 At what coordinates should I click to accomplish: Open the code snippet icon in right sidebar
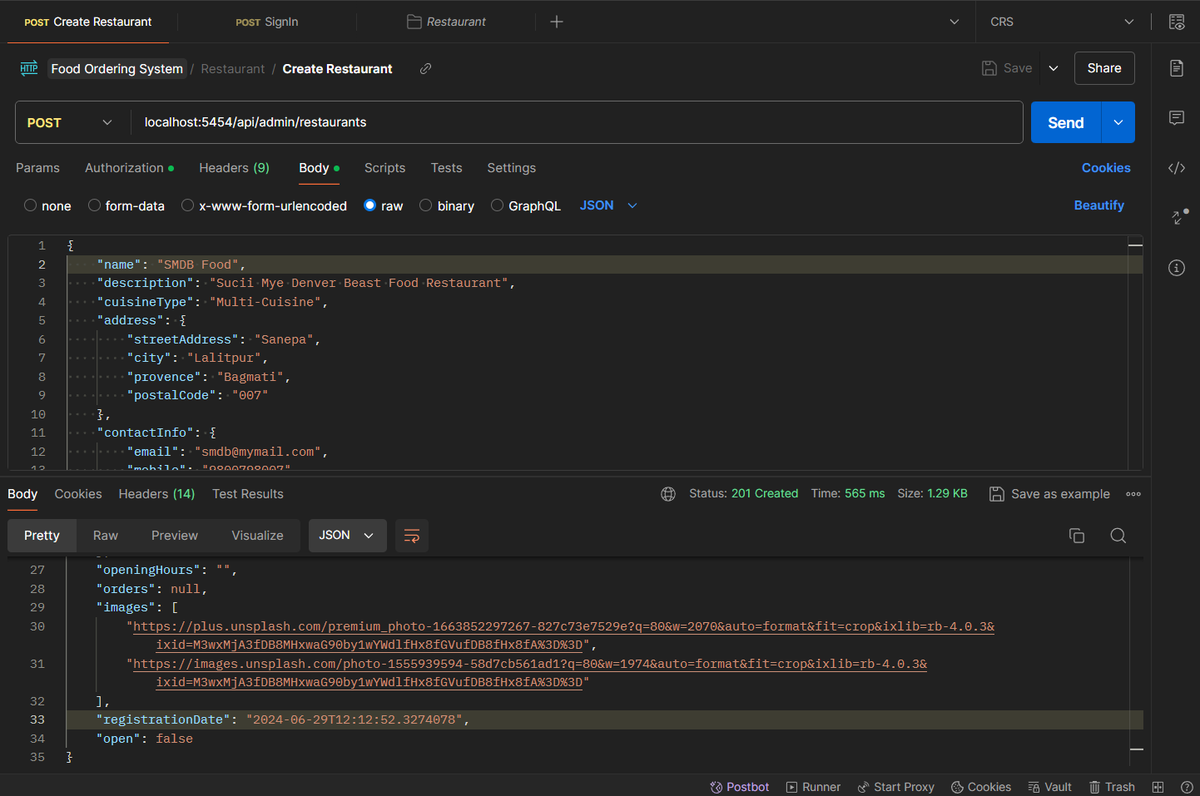pos(1176,168)
